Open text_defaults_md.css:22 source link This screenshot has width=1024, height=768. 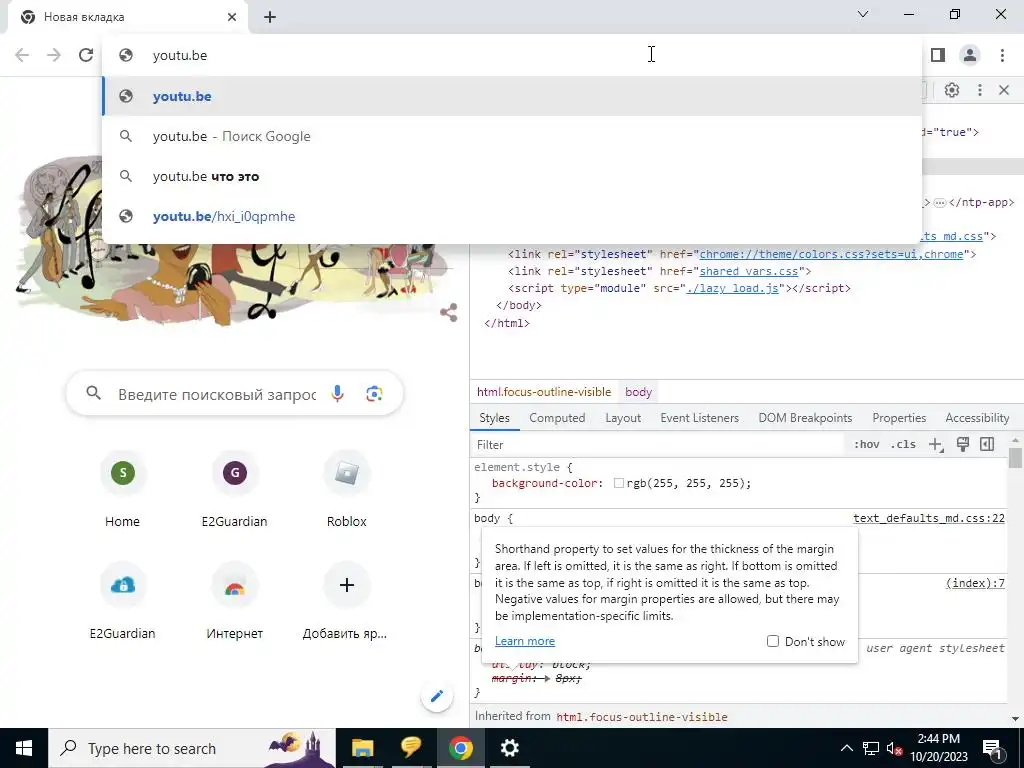click(x=929, y=519)
